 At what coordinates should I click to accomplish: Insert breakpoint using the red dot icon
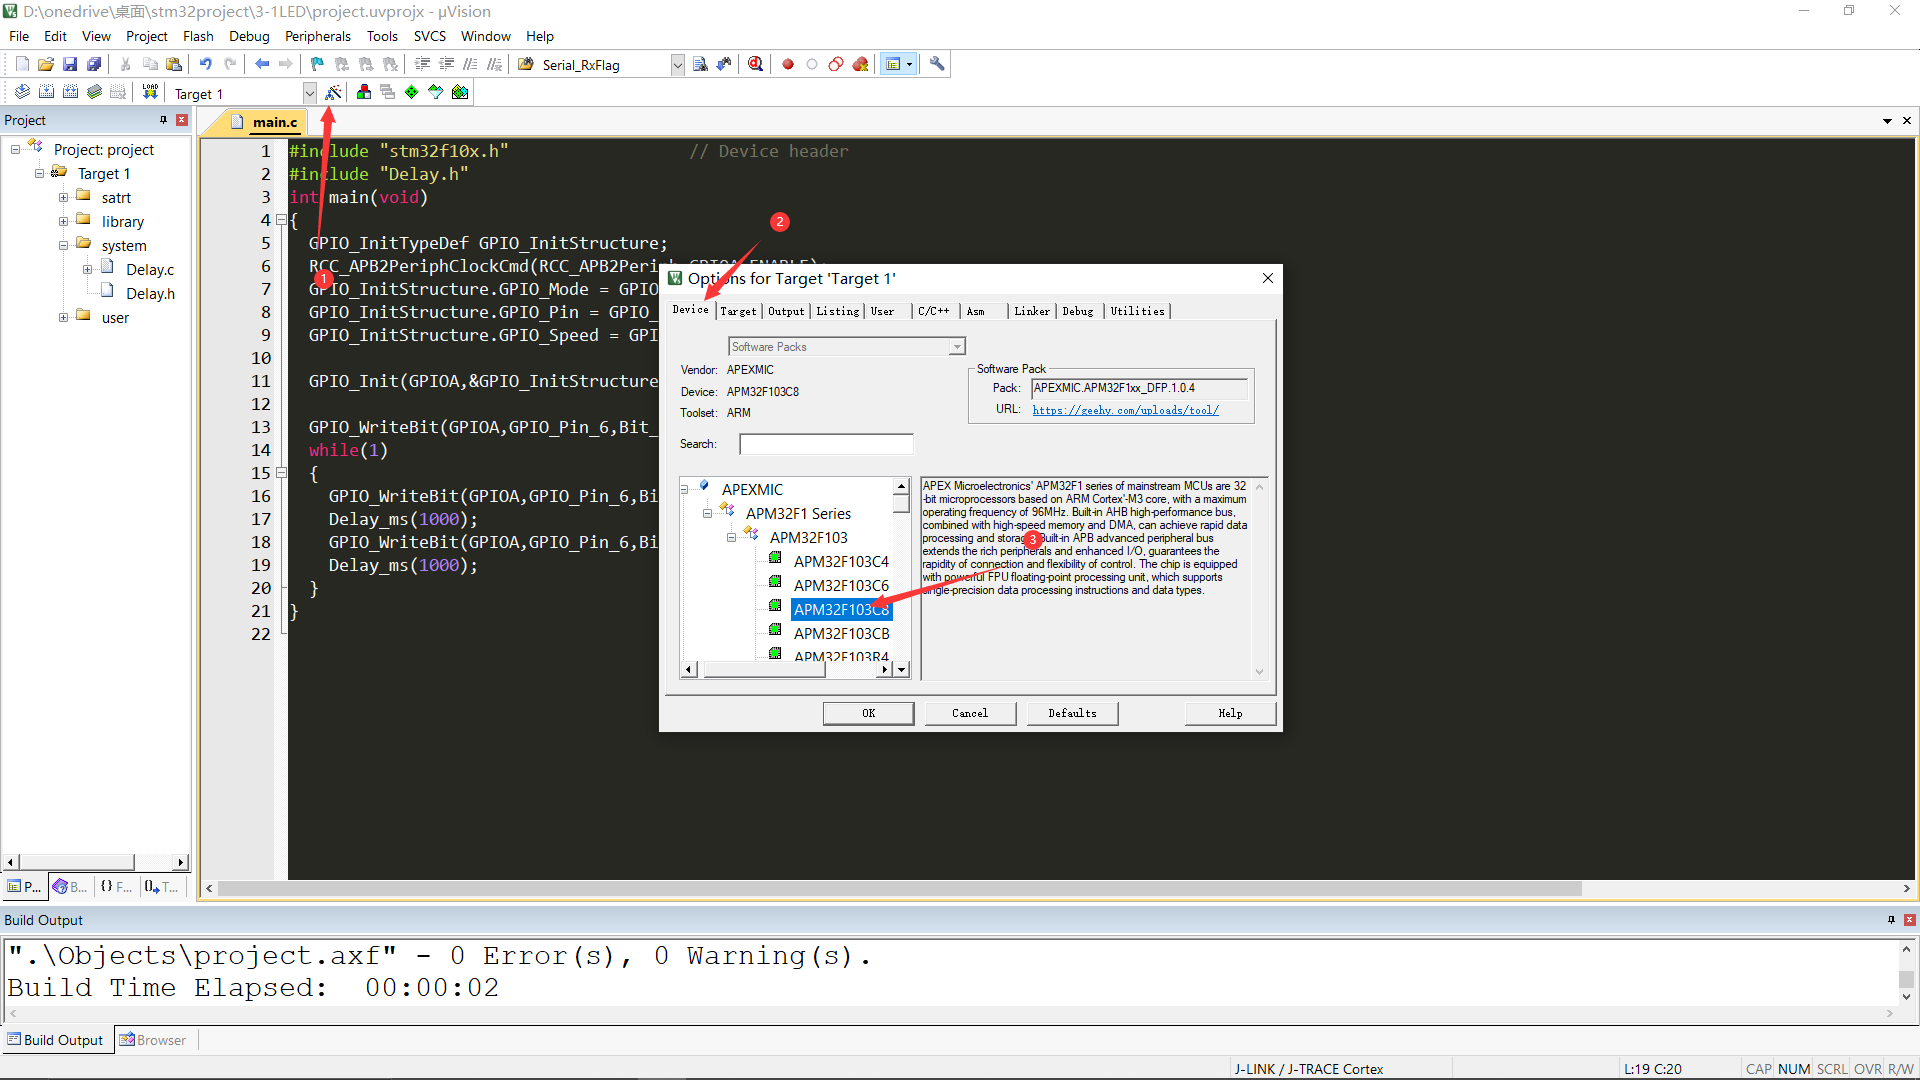click(788, 64)
